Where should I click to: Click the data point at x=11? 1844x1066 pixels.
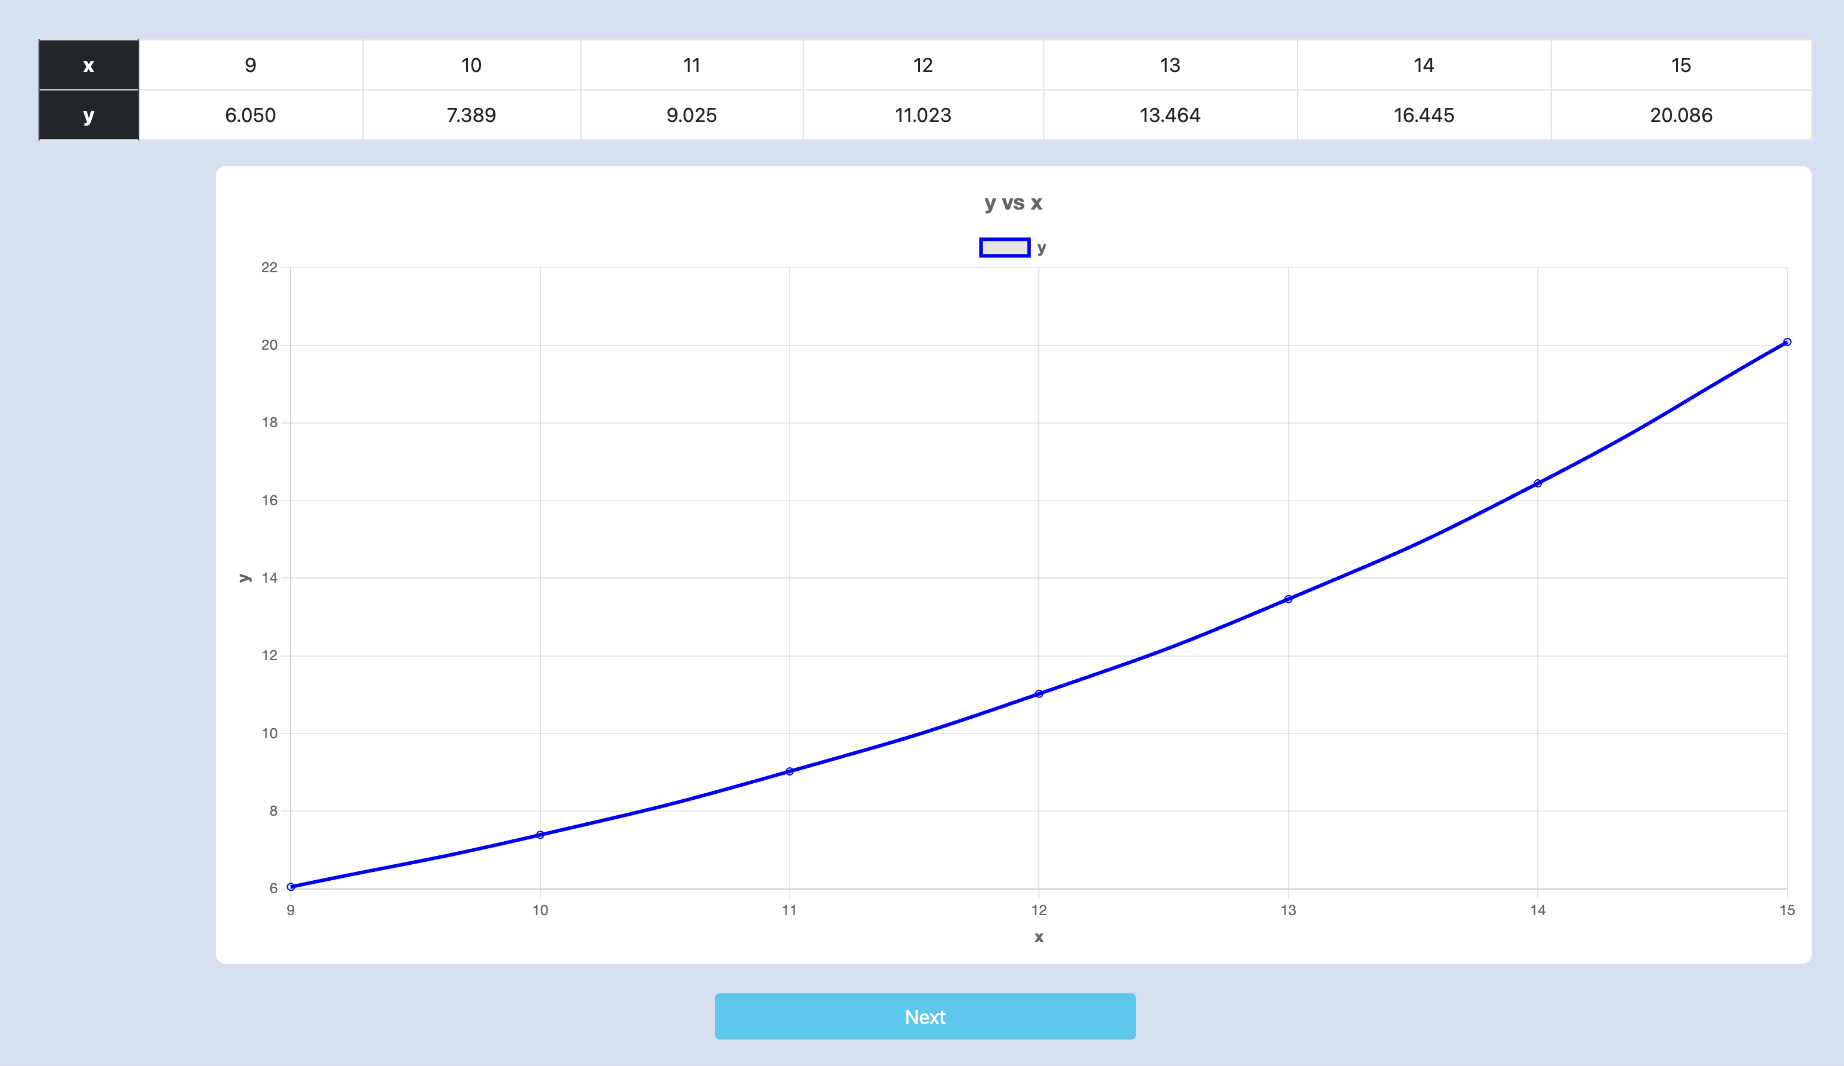coord(790,771)
